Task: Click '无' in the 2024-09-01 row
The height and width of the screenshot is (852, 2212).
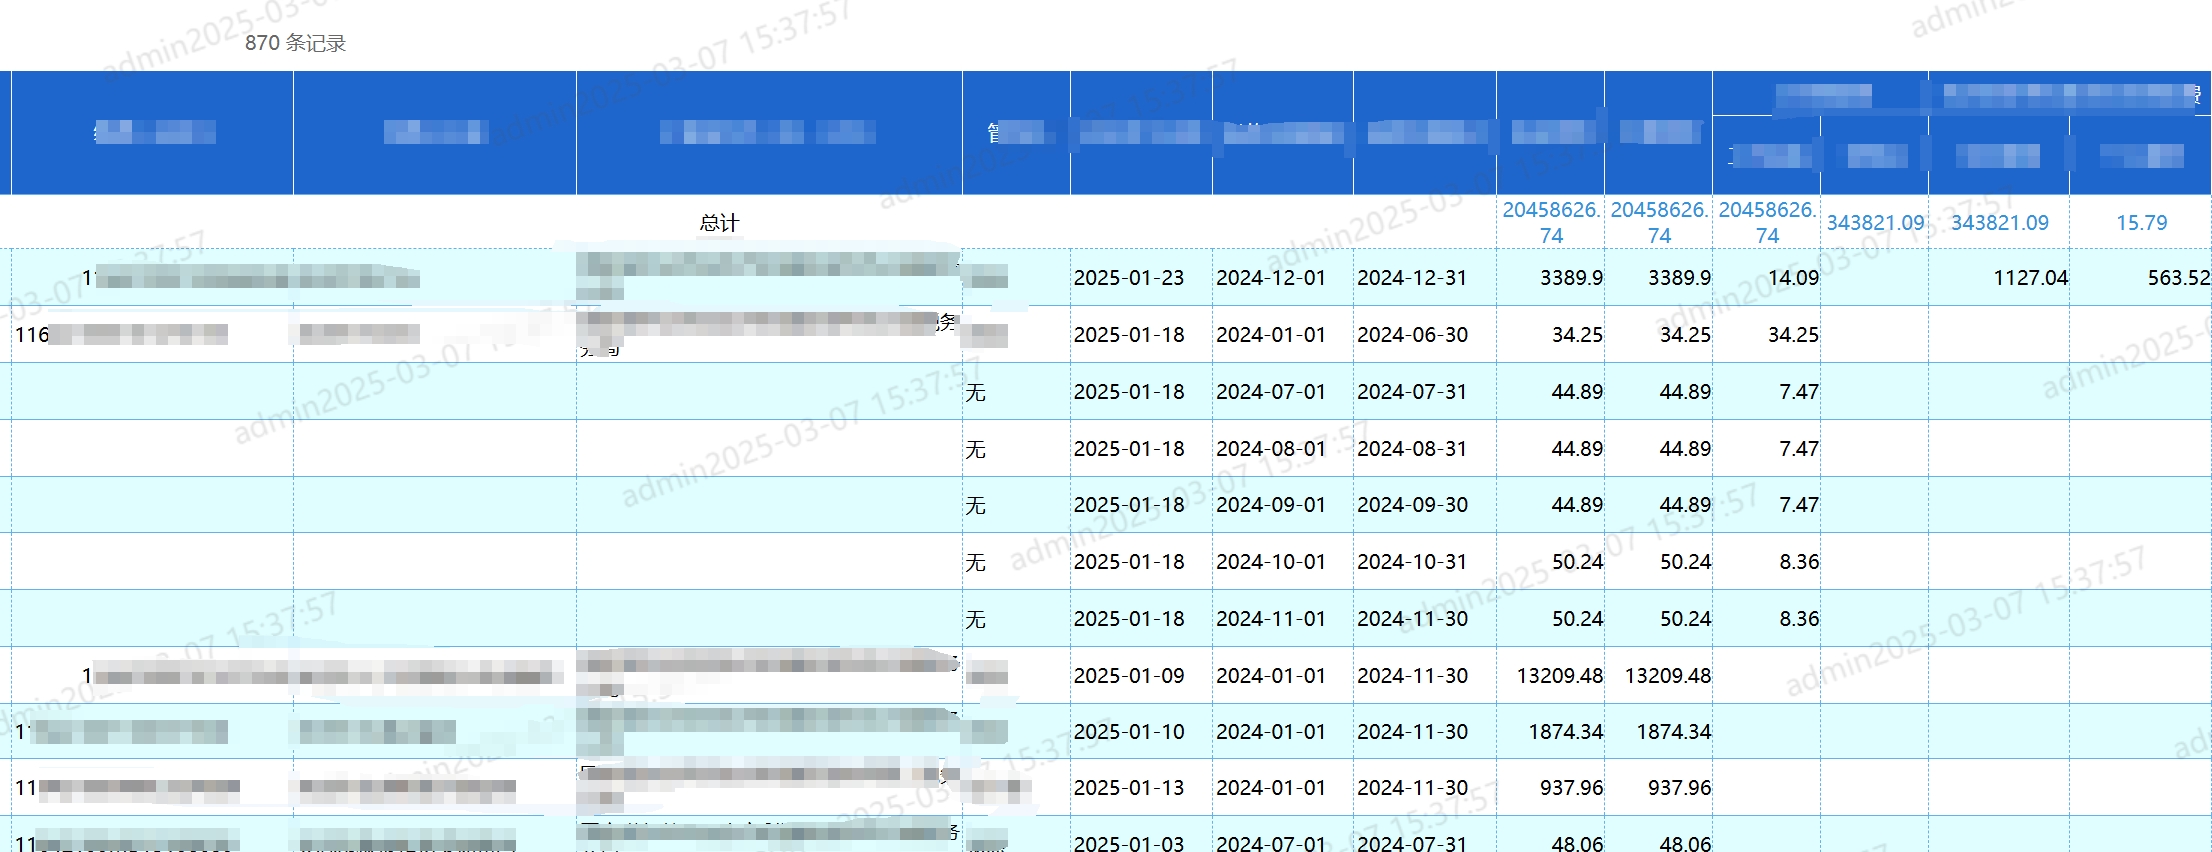Action: 975,505
